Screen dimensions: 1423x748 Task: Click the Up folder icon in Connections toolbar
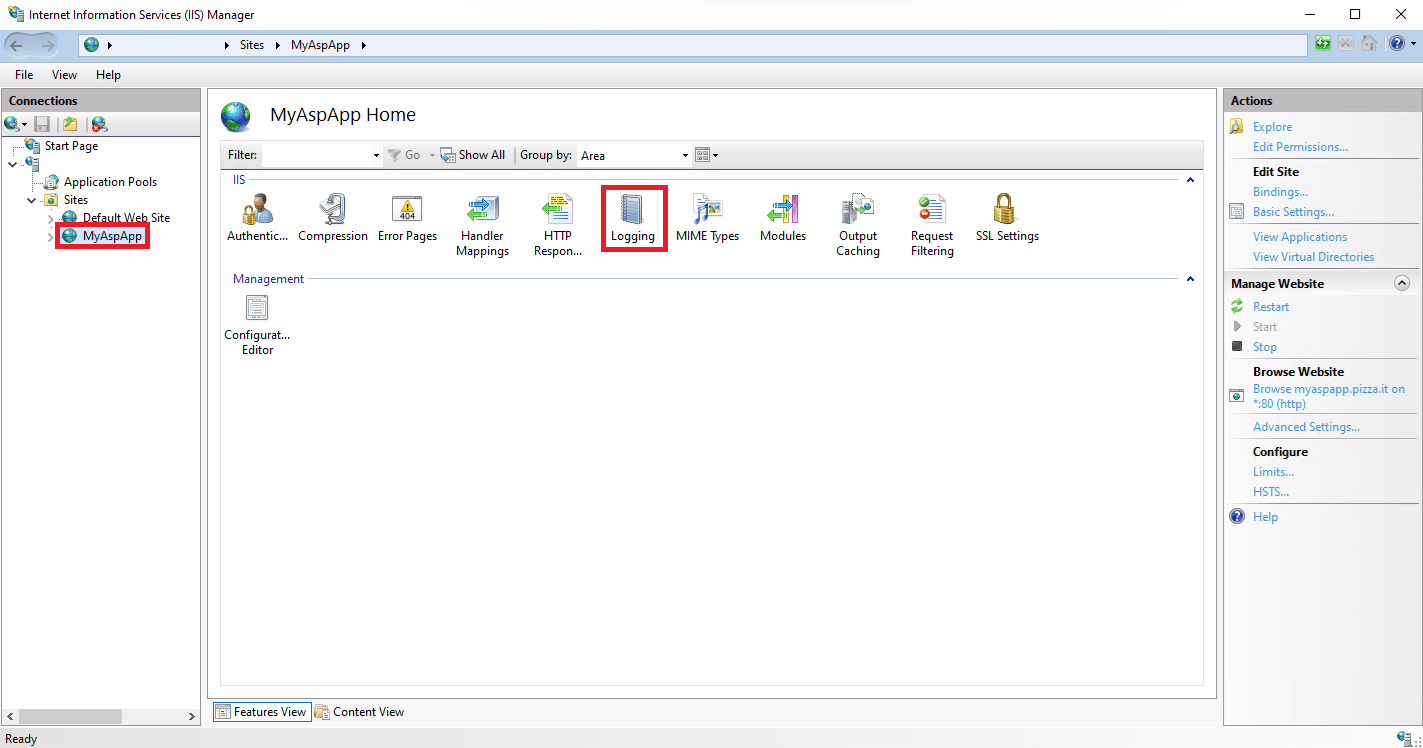[70, 124]
